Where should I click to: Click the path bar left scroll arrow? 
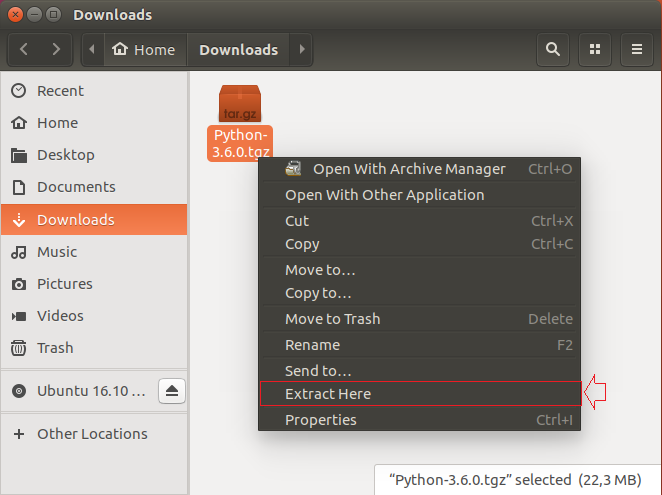coord(92,49)
